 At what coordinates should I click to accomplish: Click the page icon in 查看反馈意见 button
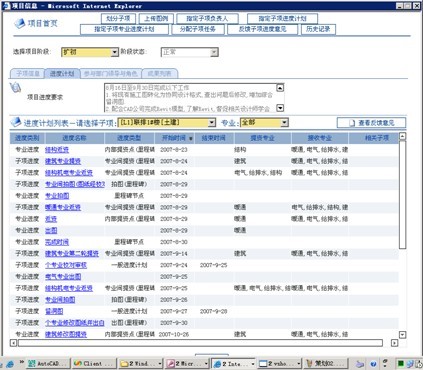352,123
